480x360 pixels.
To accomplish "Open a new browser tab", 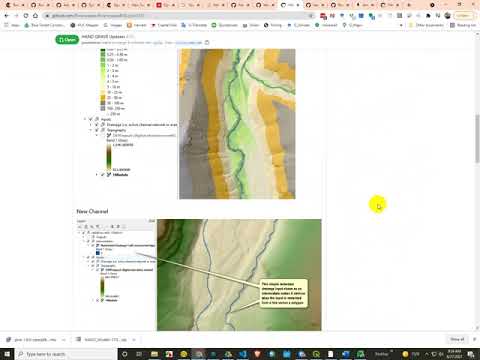I will pos(409,5).
